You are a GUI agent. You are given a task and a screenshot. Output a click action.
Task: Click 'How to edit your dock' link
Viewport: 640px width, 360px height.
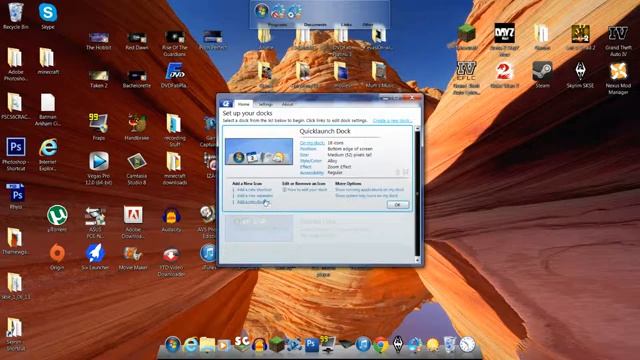coord(307,190)
